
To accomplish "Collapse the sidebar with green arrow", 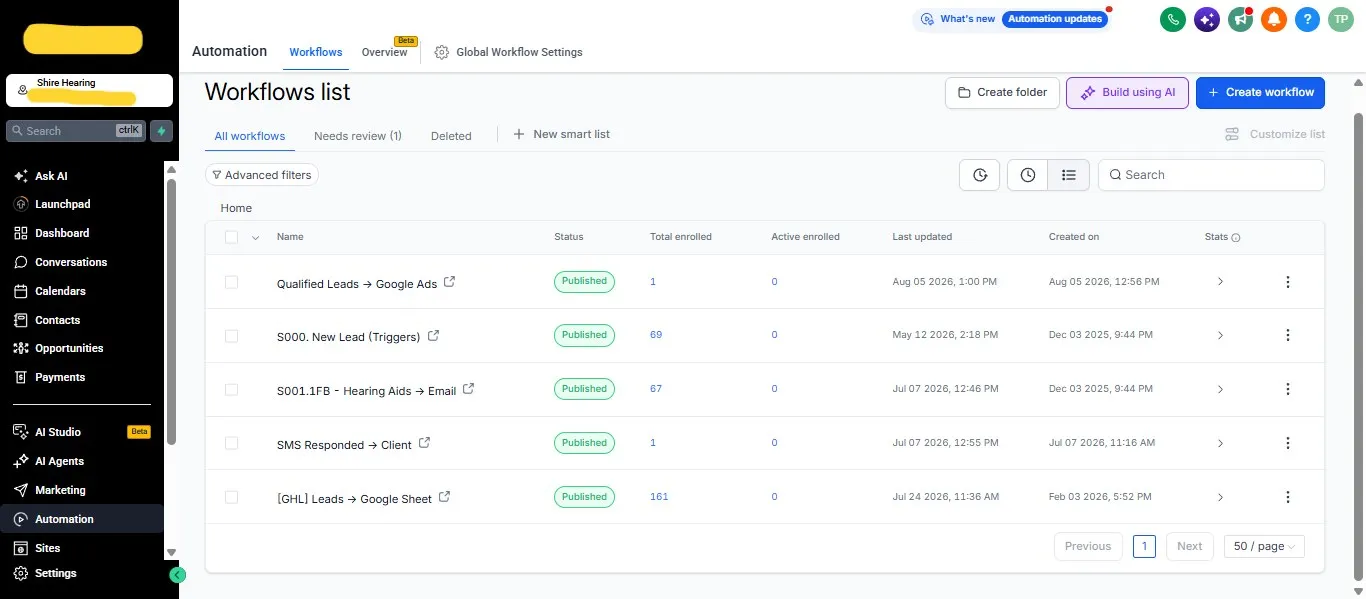I will pyautogui.click(x=178, y=575).
